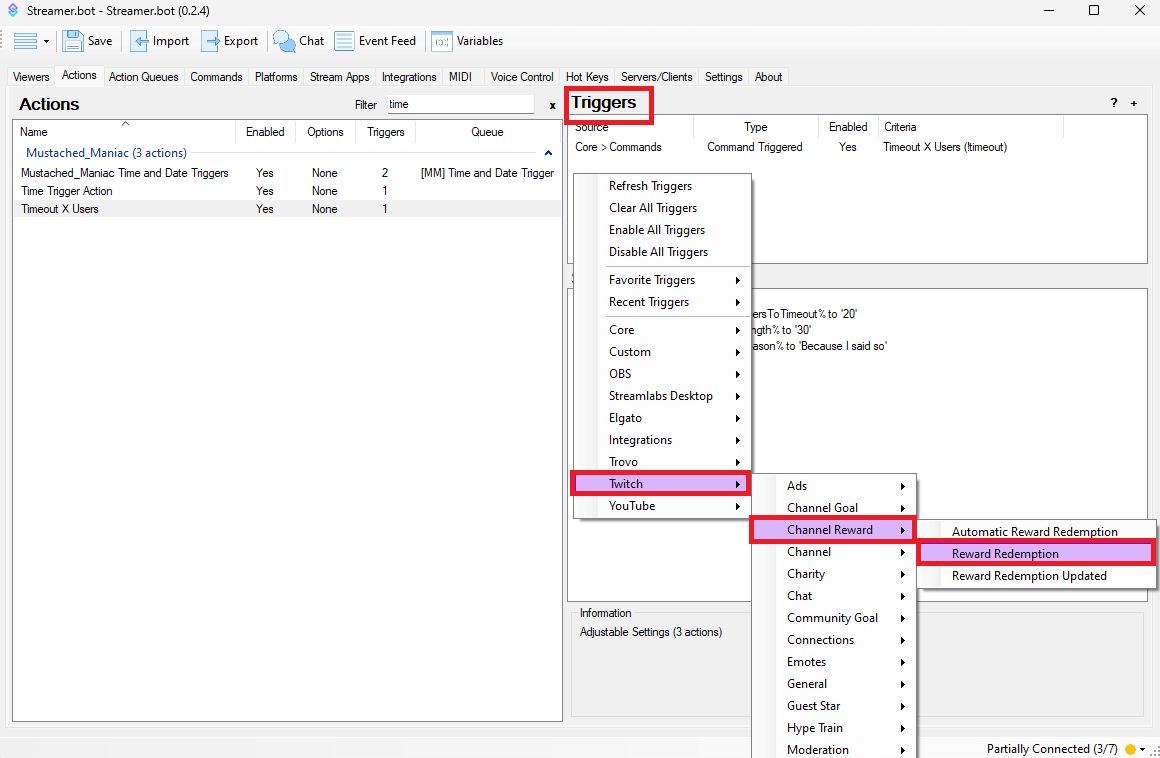Click the Export toolbar icon
The height and width of the screenshot is (758, 1160).
(210, 41)
